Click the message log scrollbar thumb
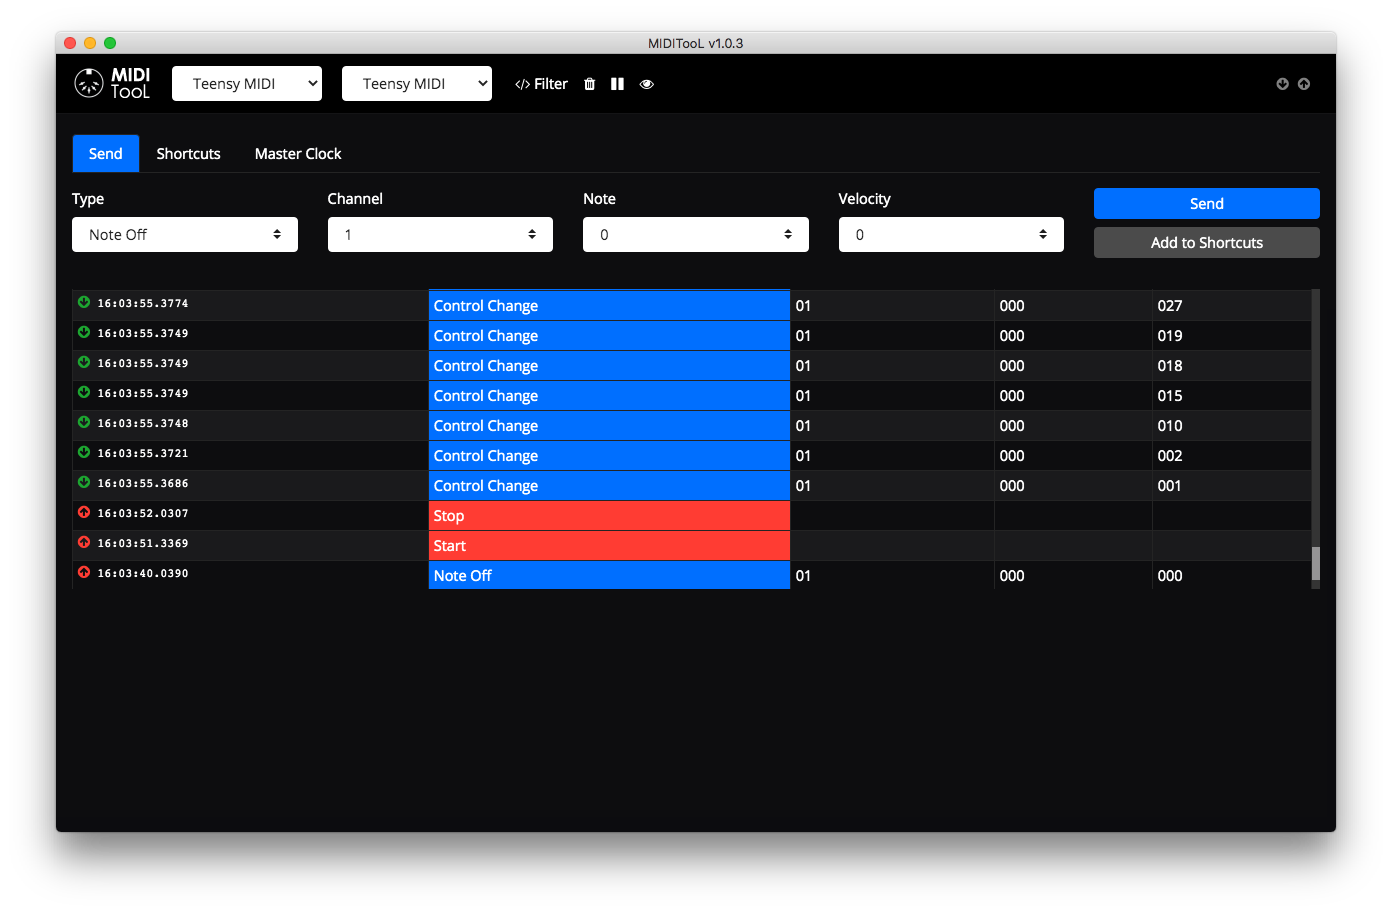 [1315, 563]
